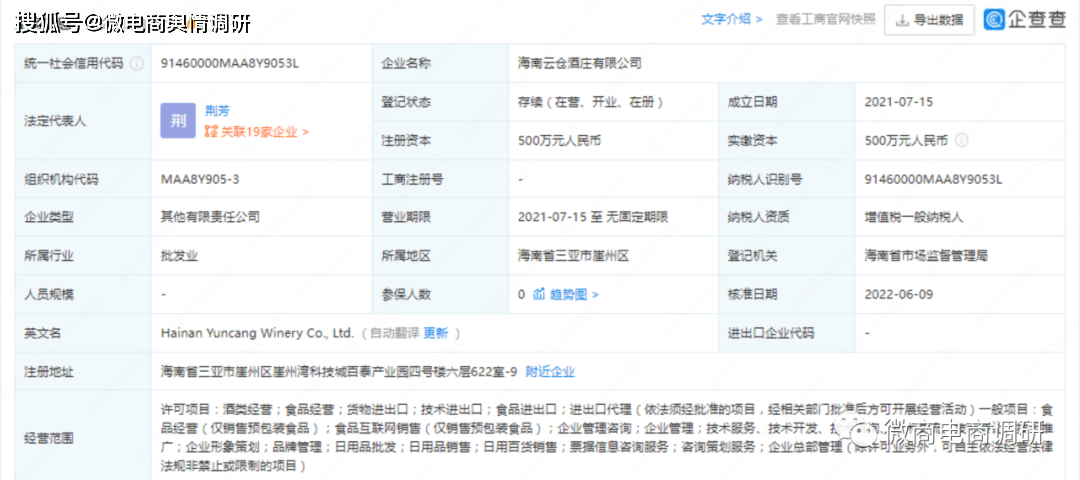Expand 关联19家企业 related companies
Image resolution: width=1080 pixels, height=480 pixels.
click(x=257, y=132)
